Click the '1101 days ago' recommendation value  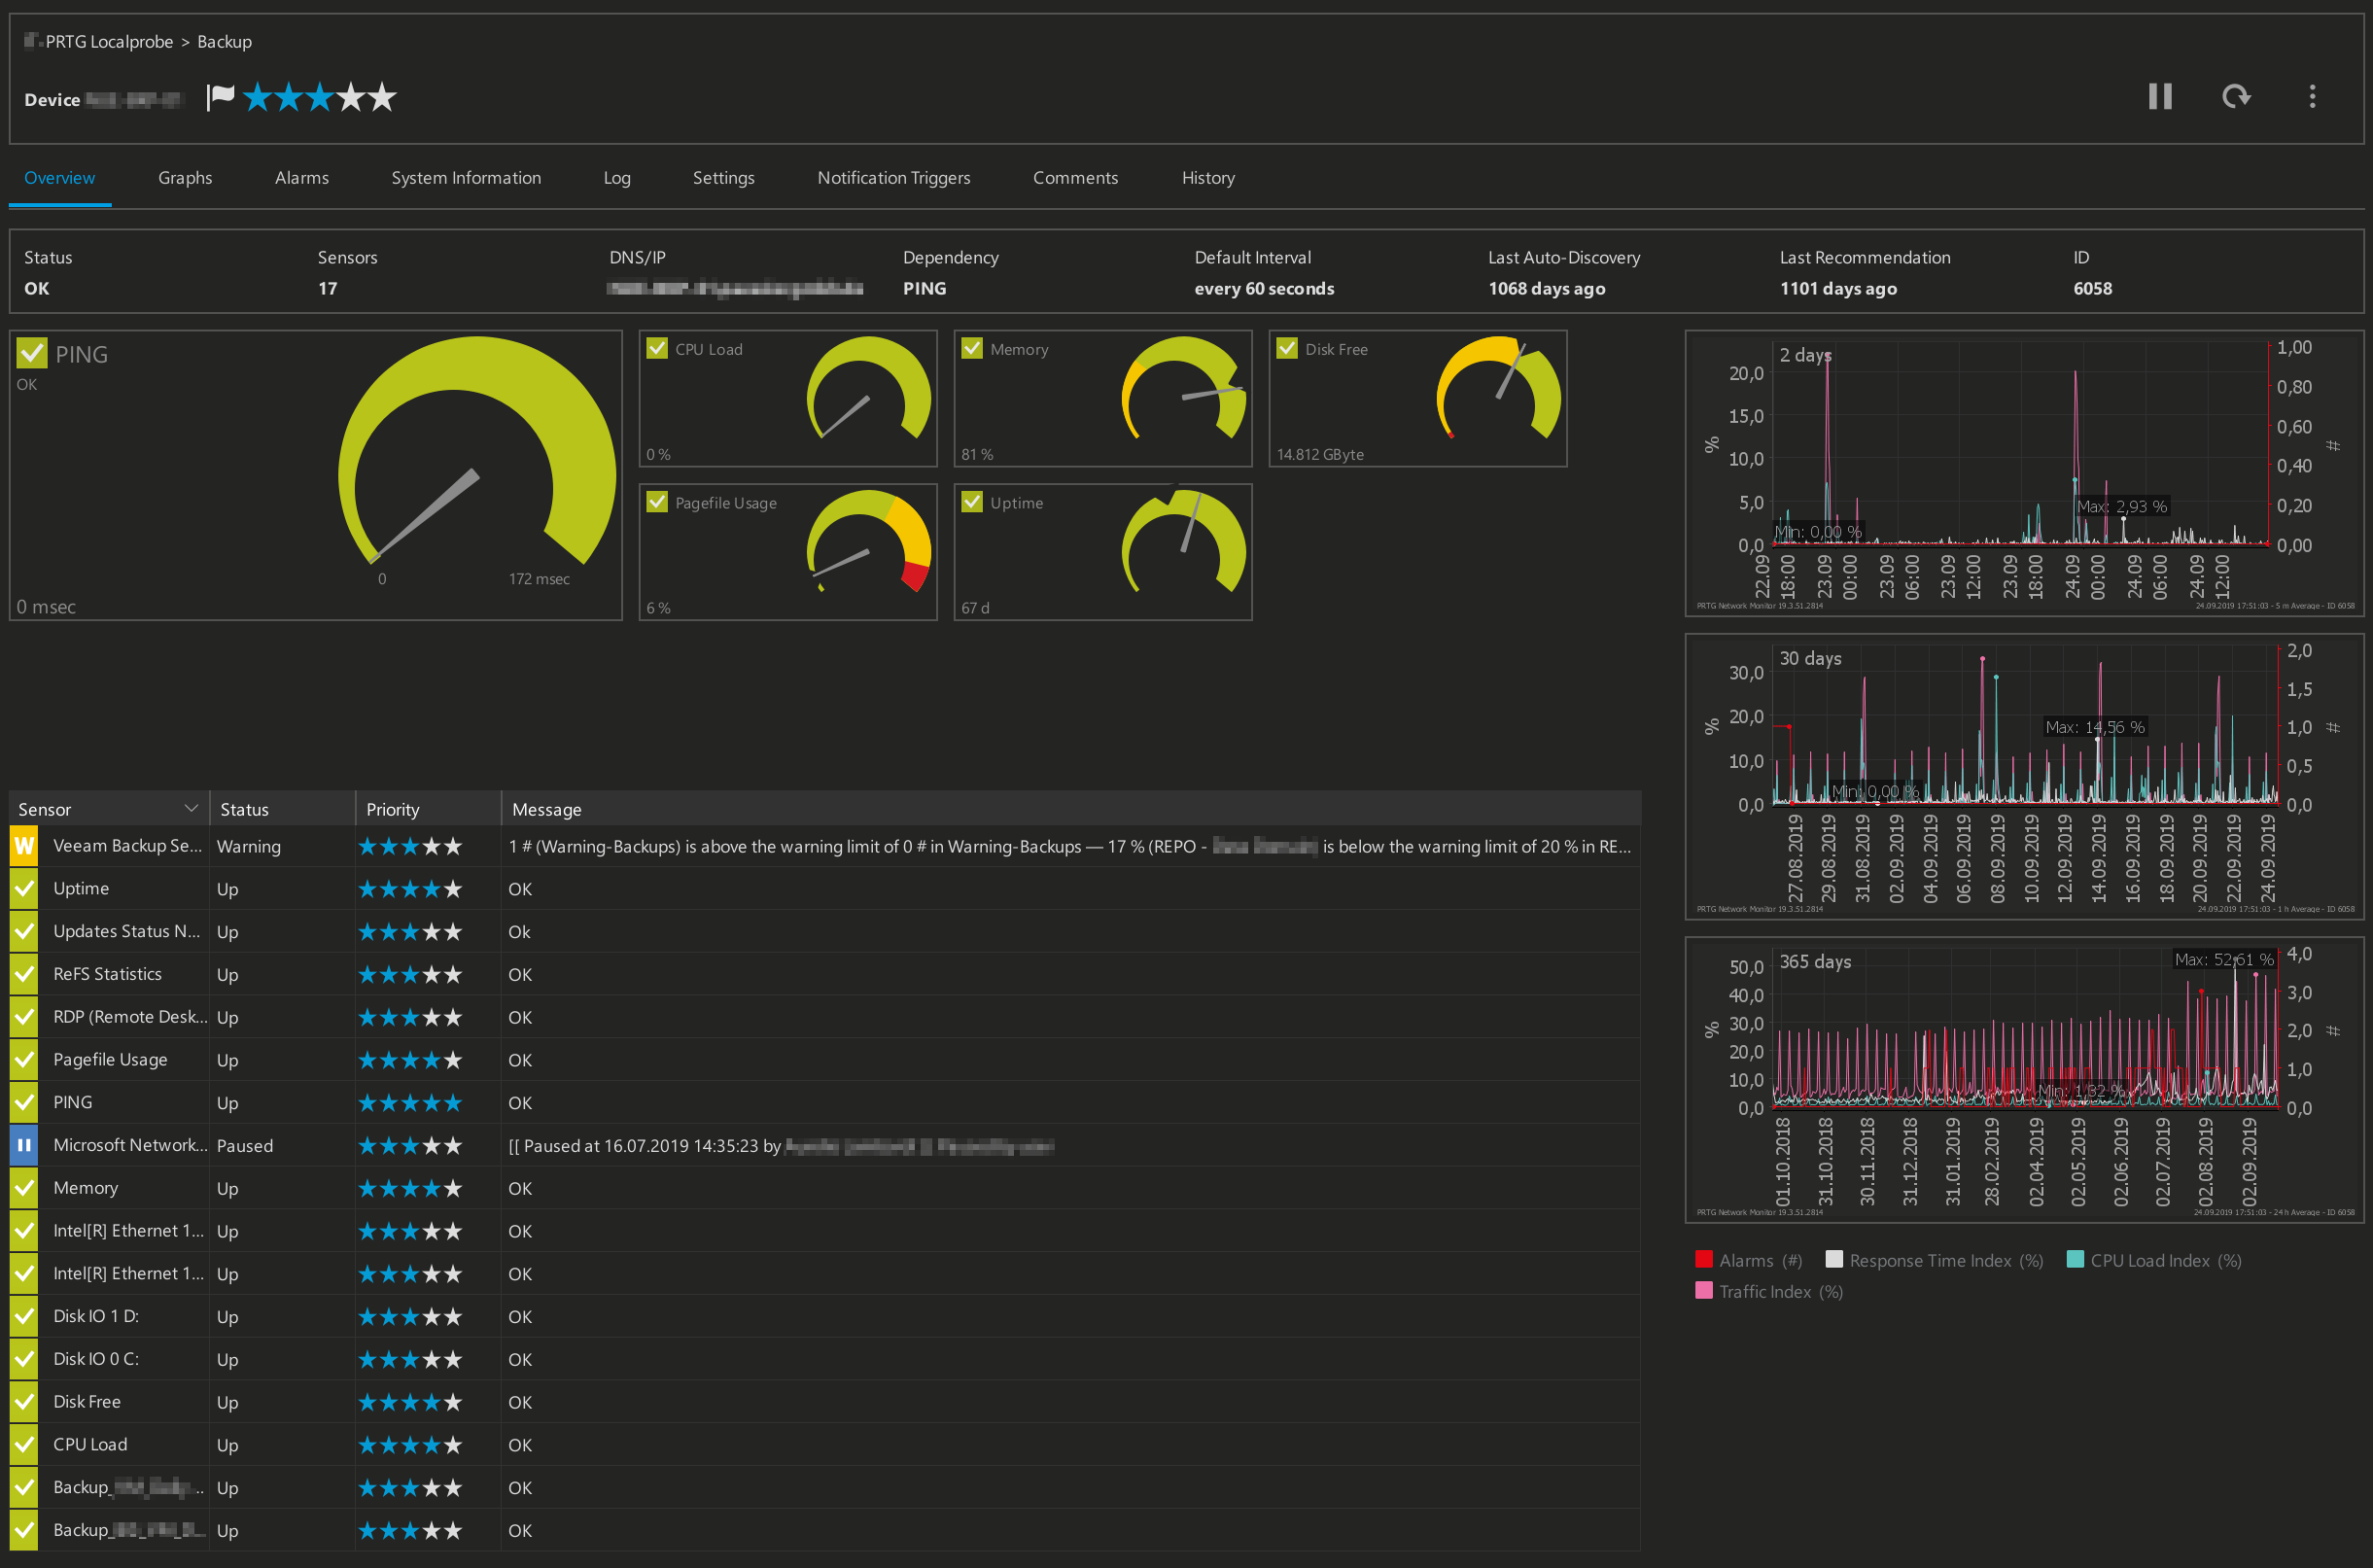(1838, 288)
